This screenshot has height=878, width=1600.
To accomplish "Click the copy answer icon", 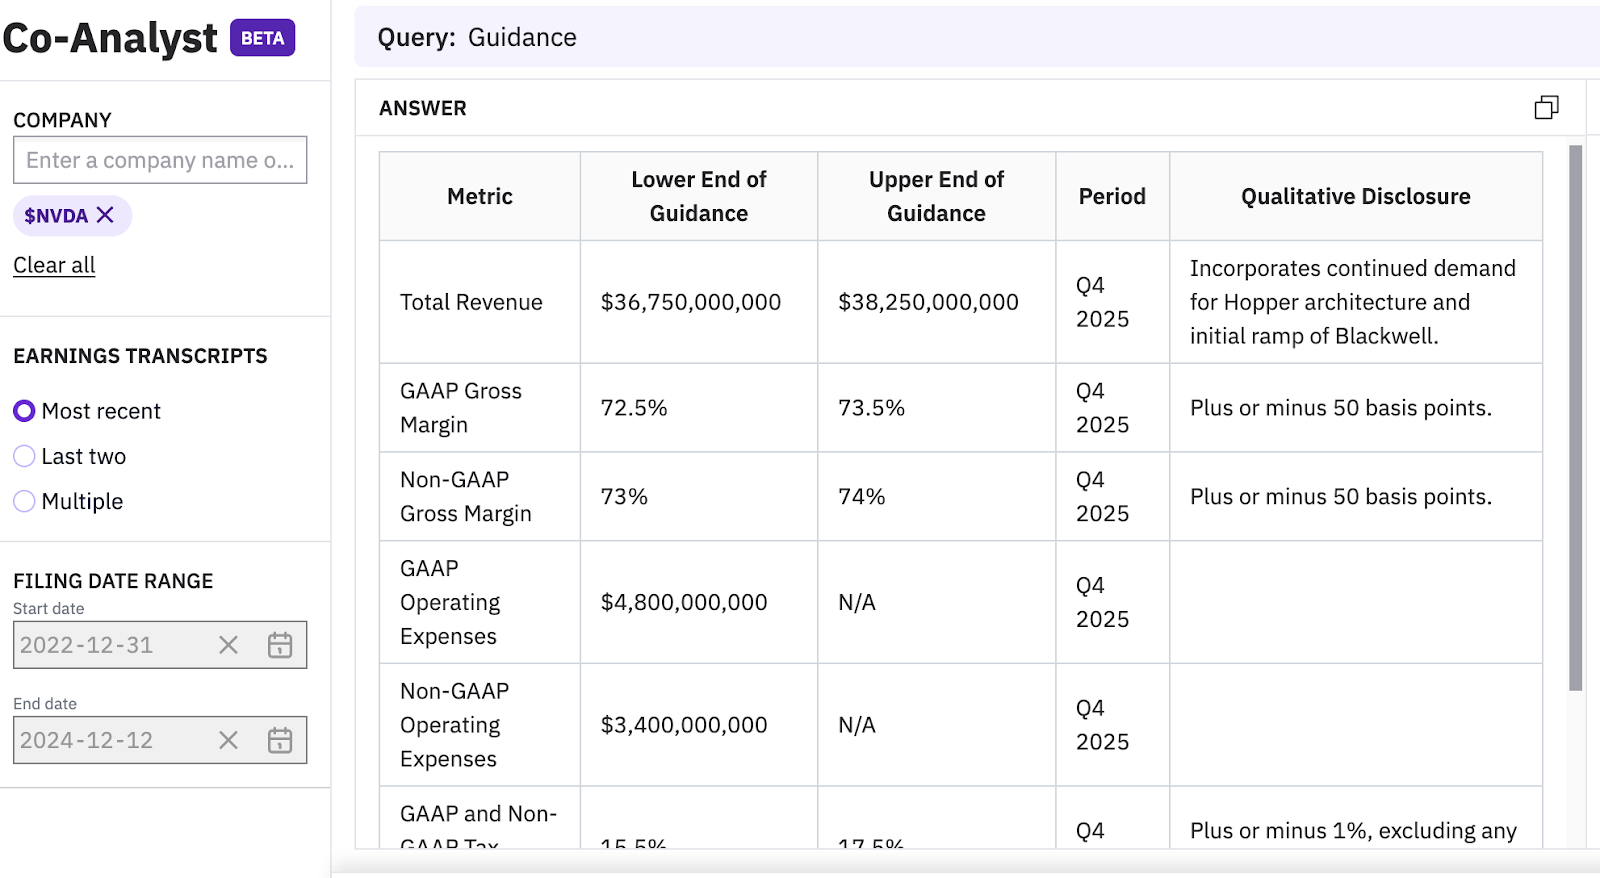I will (x=1546, y=108).
